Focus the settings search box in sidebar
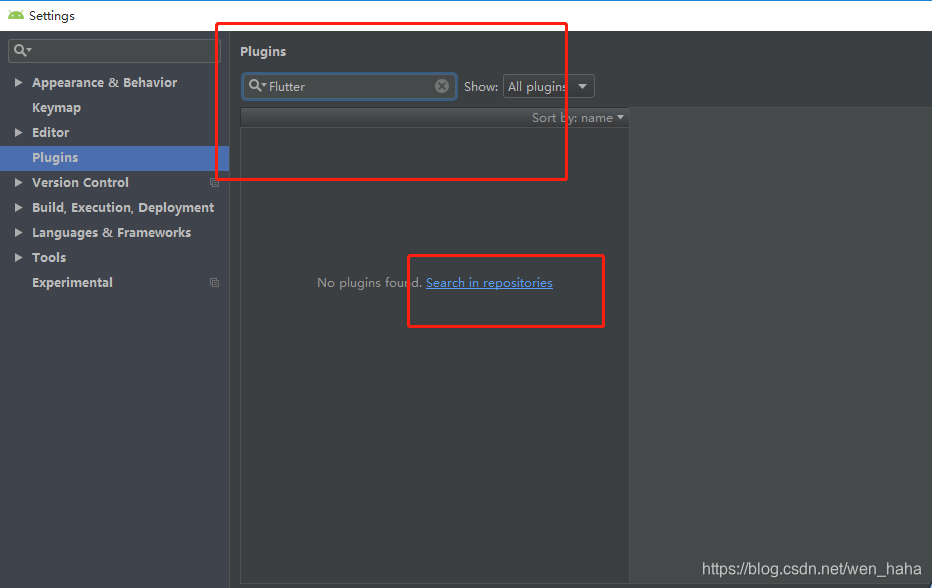Screen dimensions: 932x588 click(x=114, y=51)
